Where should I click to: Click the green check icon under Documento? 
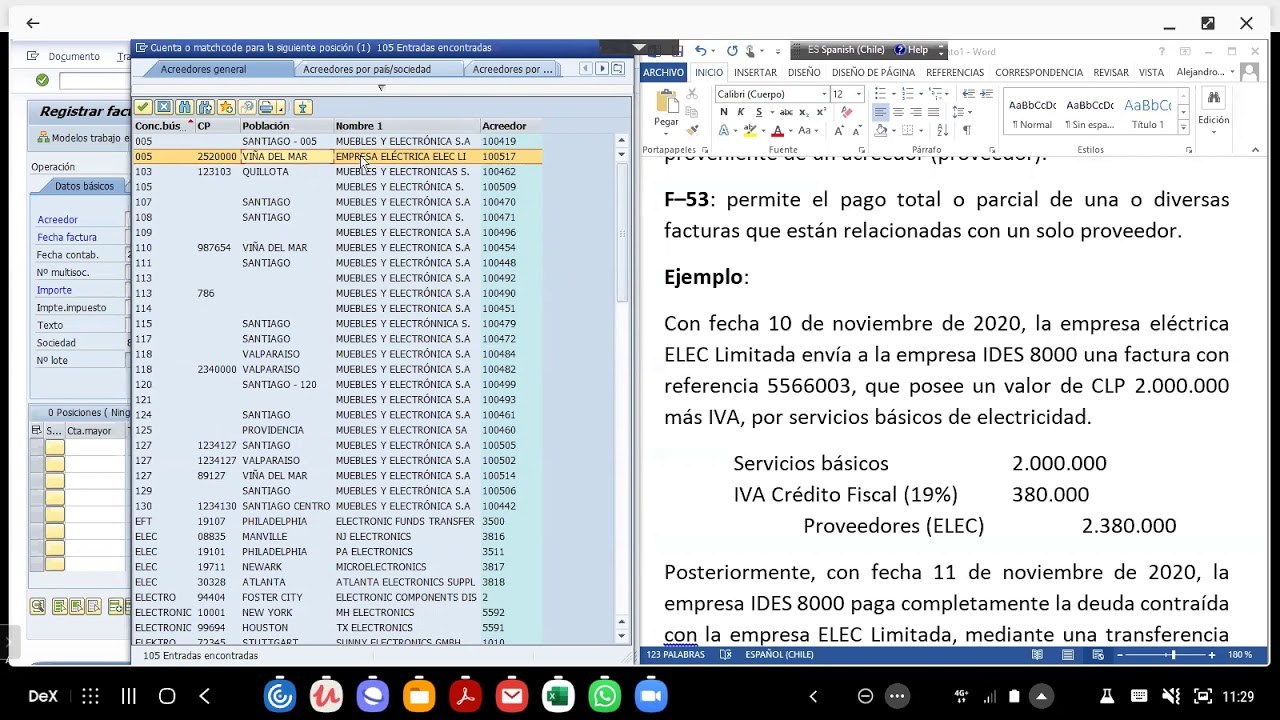coord(42,80)
